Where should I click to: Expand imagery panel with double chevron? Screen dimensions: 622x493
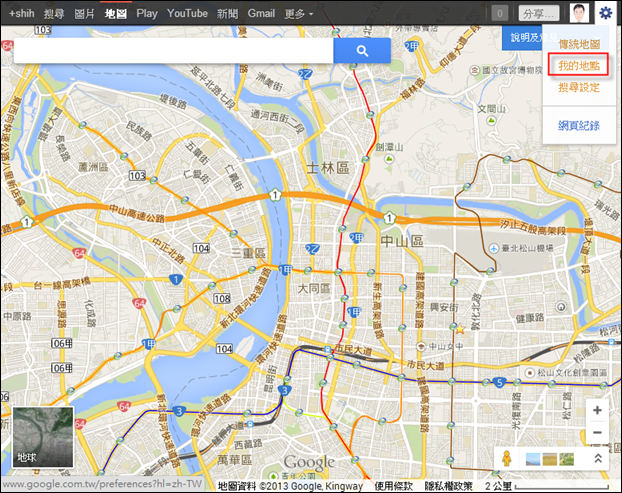point(598,458)
